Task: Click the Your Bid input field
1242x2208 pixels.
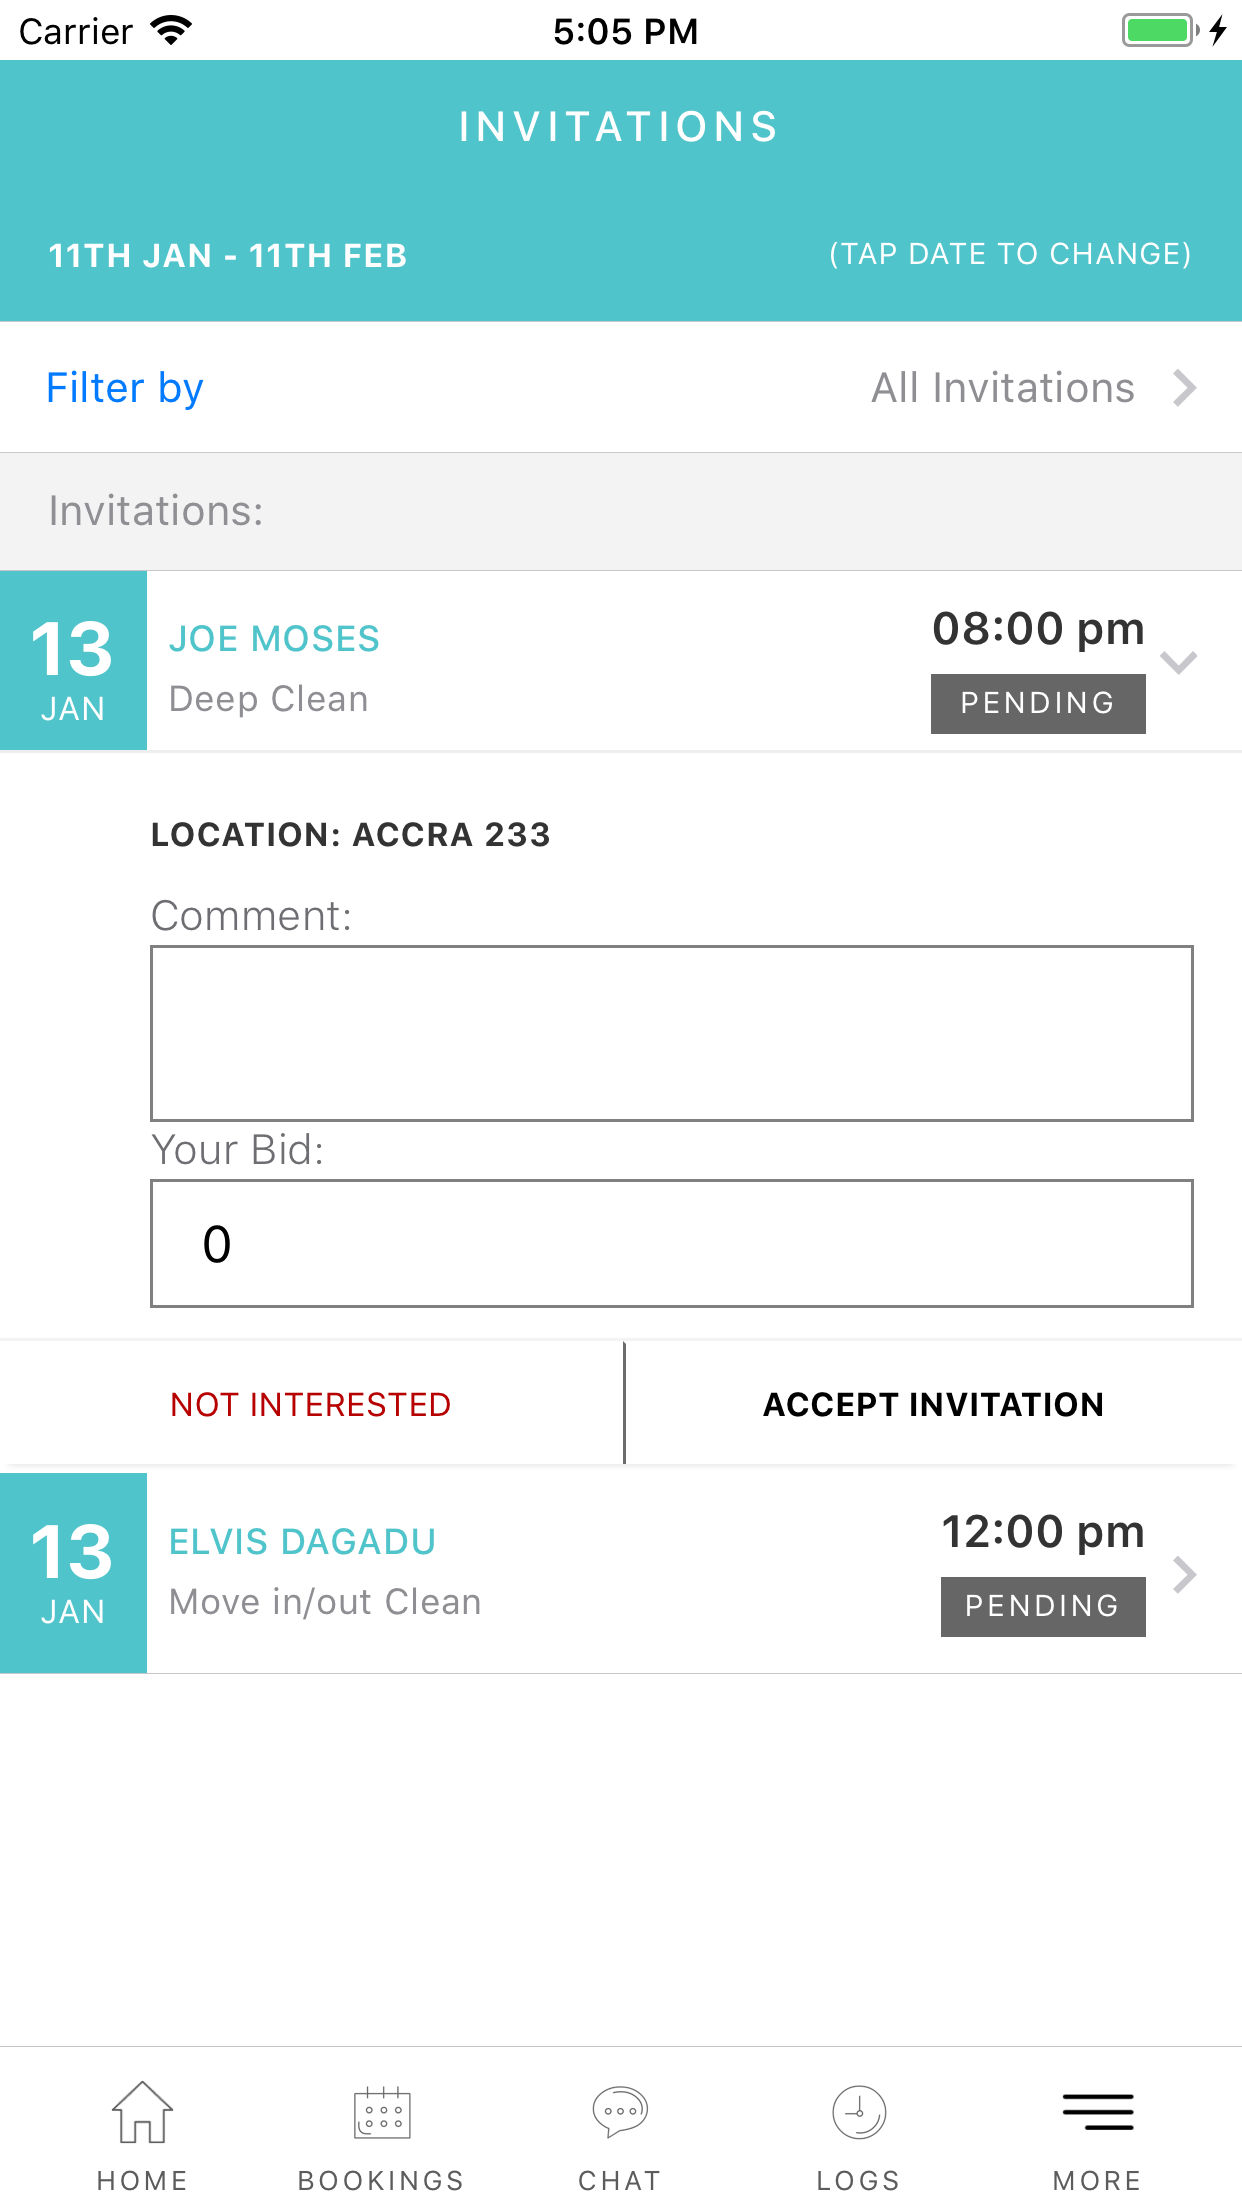Action: tap(671, 1243)
